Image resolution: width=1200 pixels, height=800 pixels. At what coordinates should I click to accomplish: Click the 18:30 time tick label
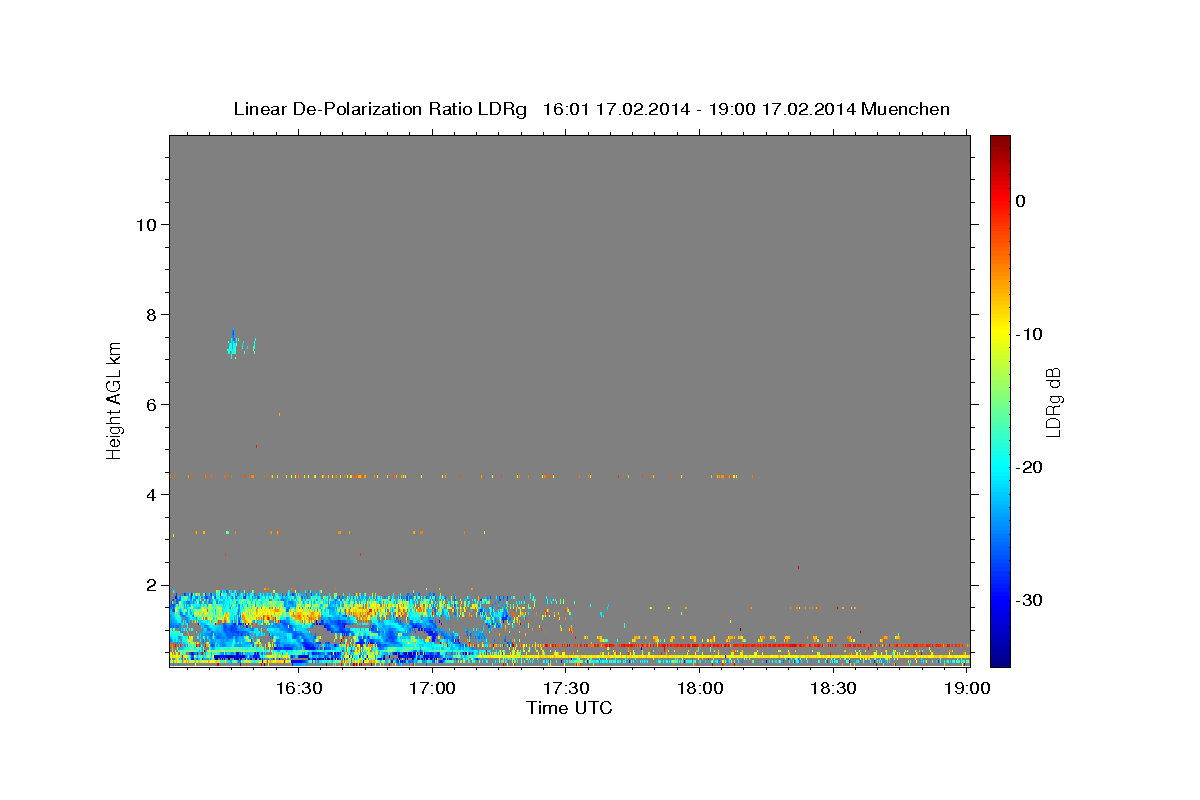click(833, 688)
